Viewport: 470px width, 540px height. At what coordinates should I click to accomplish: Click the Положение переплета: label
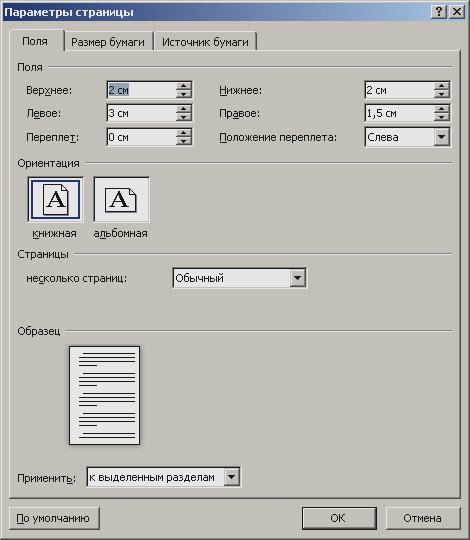278,137
